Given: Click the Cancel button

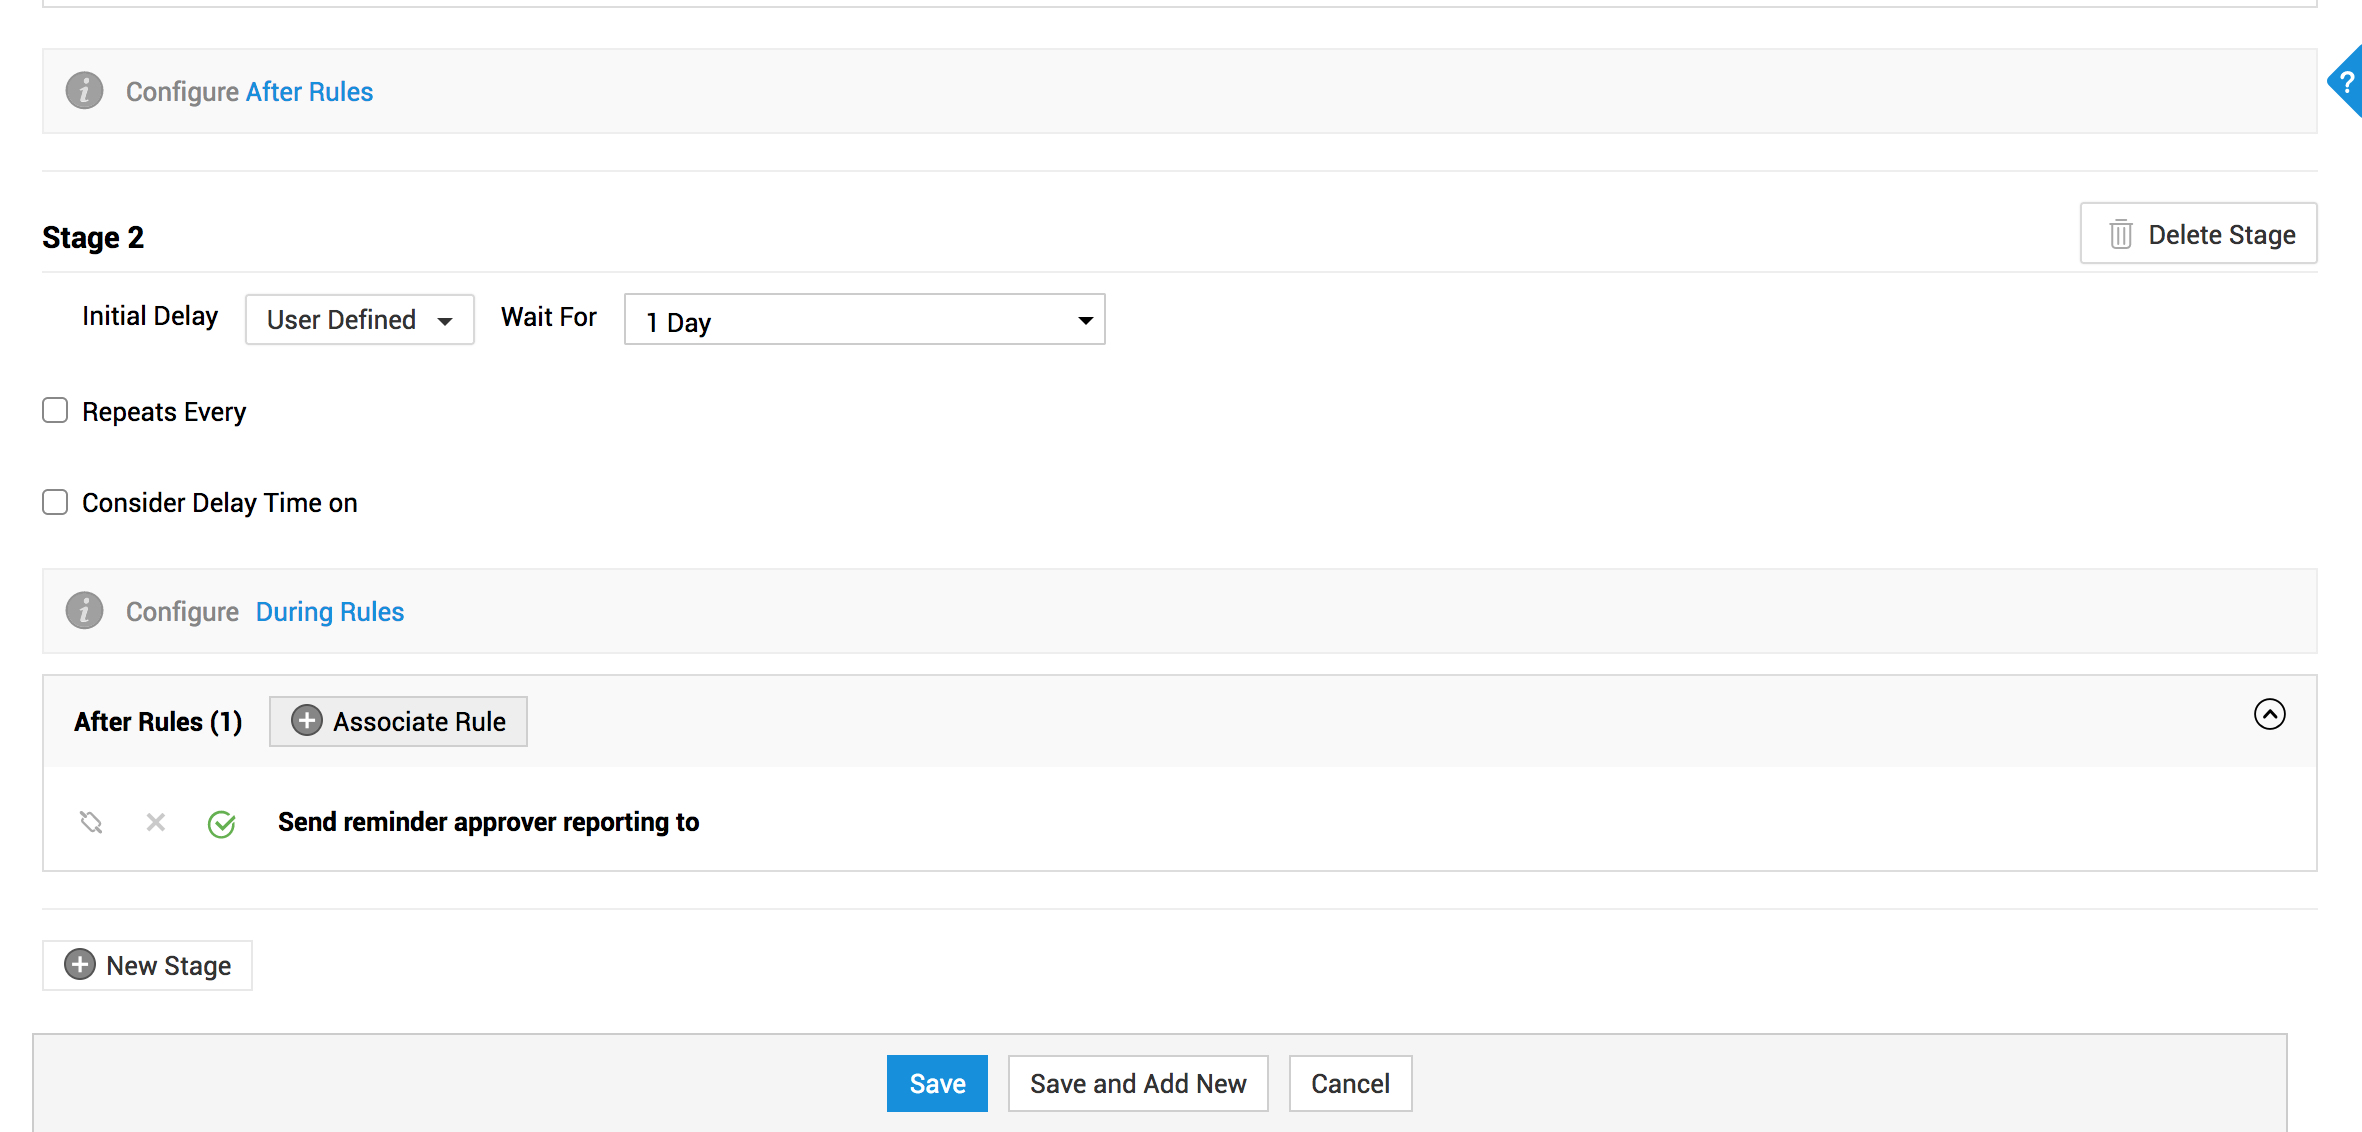Looking at the screenshot, I should pyautogui.click(x=1349, y=1084).
